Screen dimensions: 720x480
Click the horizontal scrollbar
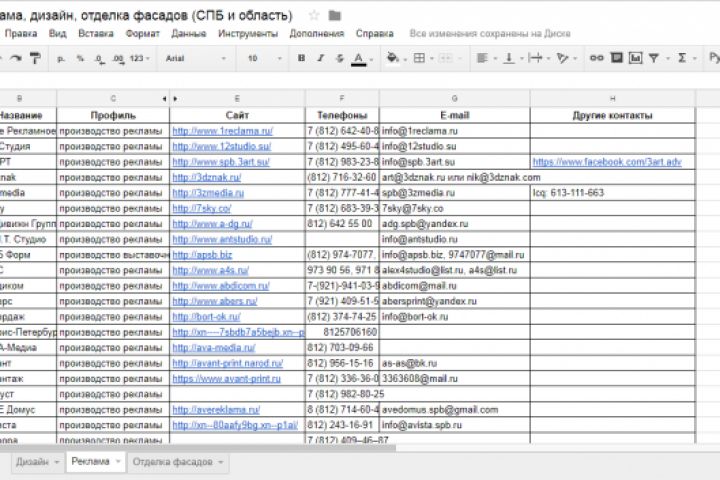click(x=197, y=448)
